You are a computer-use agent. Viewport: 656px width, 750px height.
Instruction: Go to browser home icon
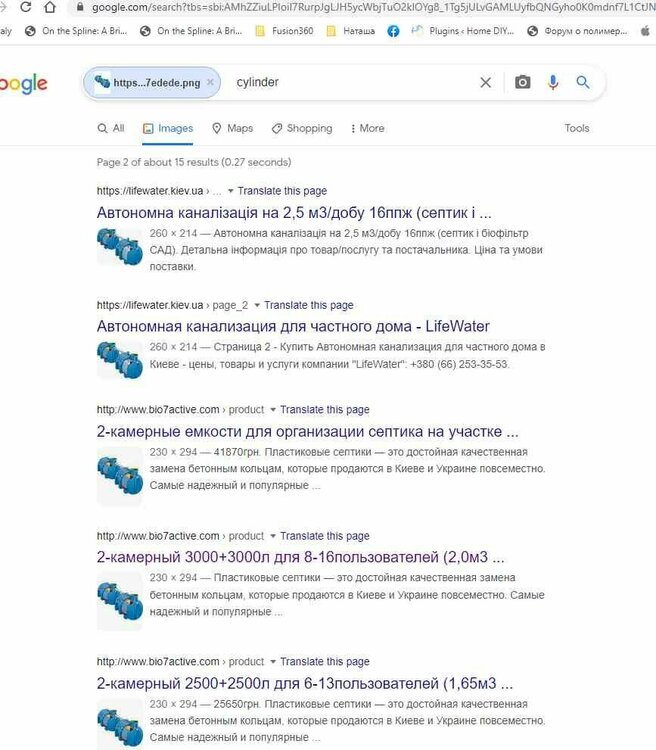pos(50,7)
